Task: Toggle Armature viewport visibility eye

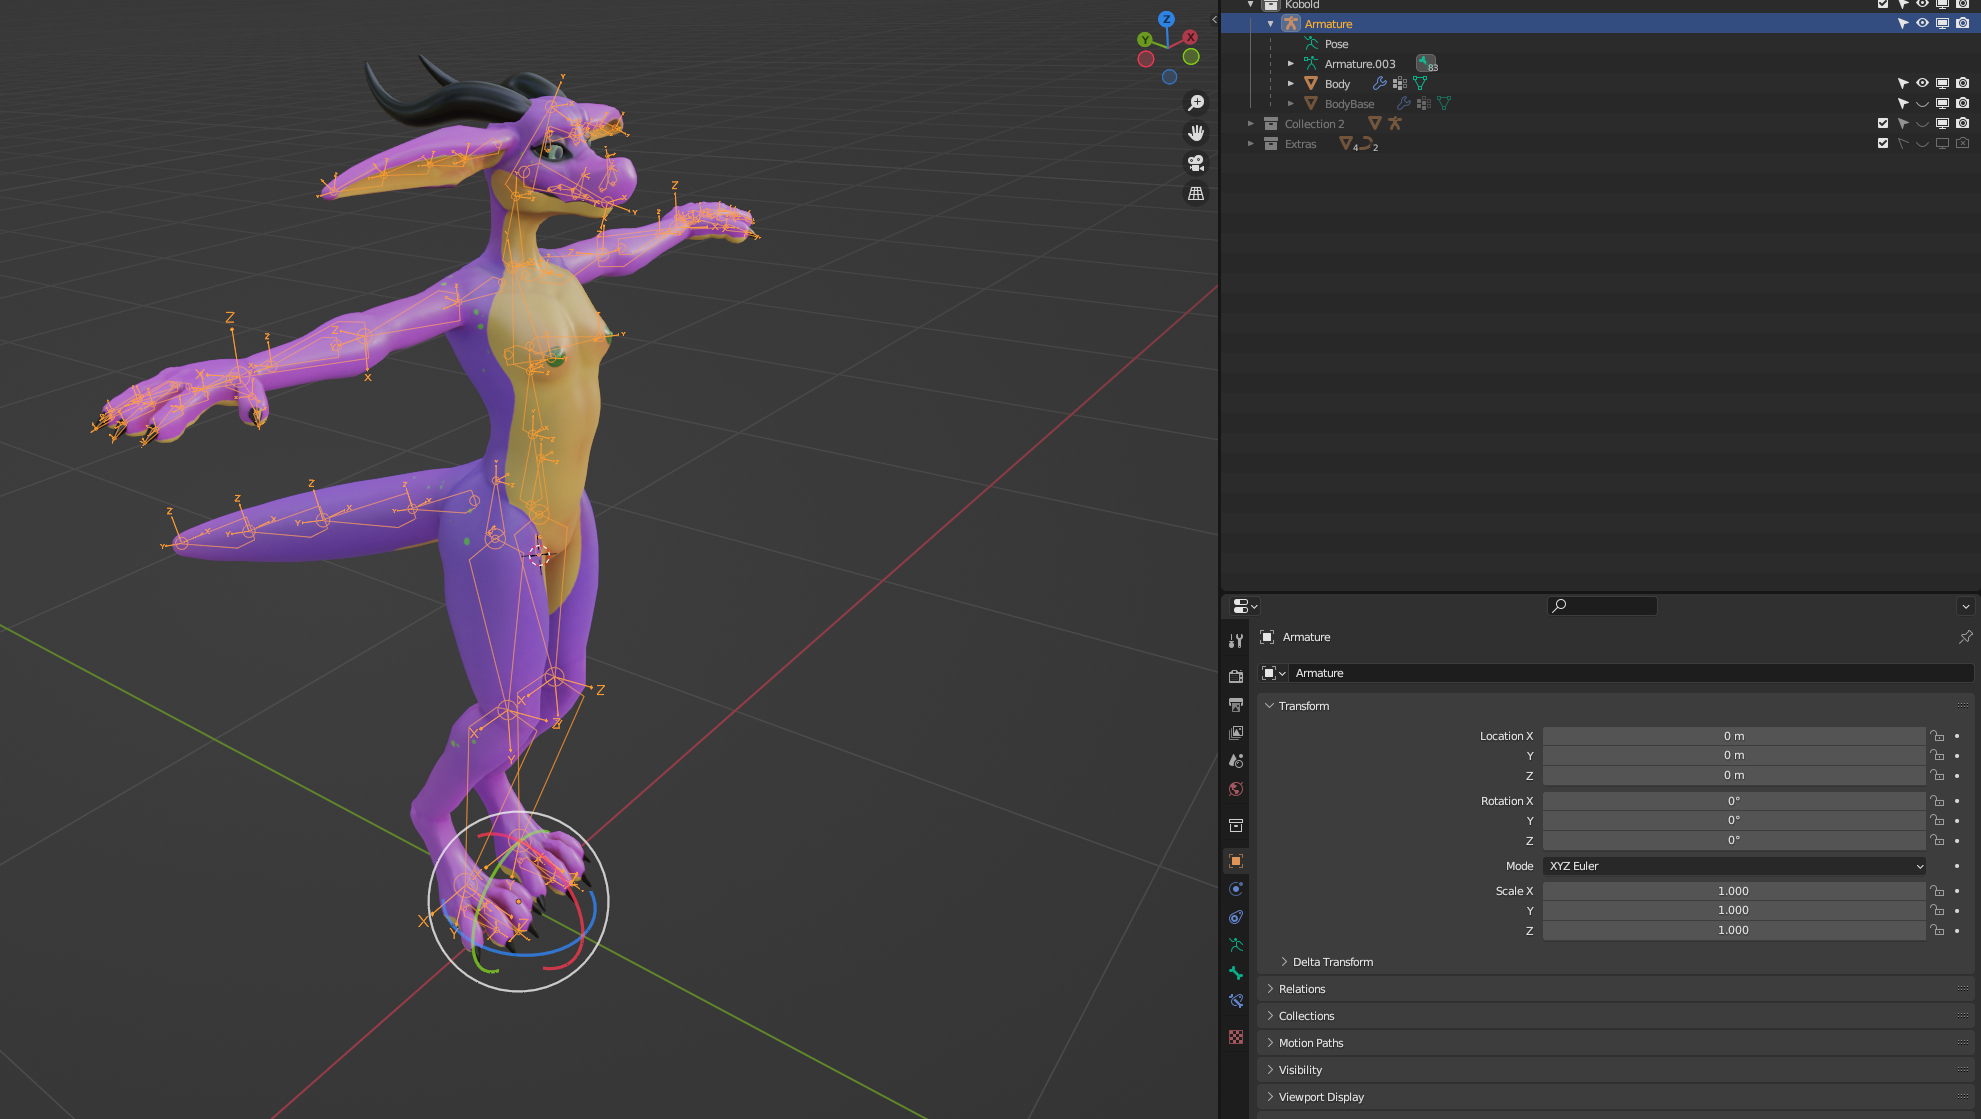Action: click(x=1922, y=24)
